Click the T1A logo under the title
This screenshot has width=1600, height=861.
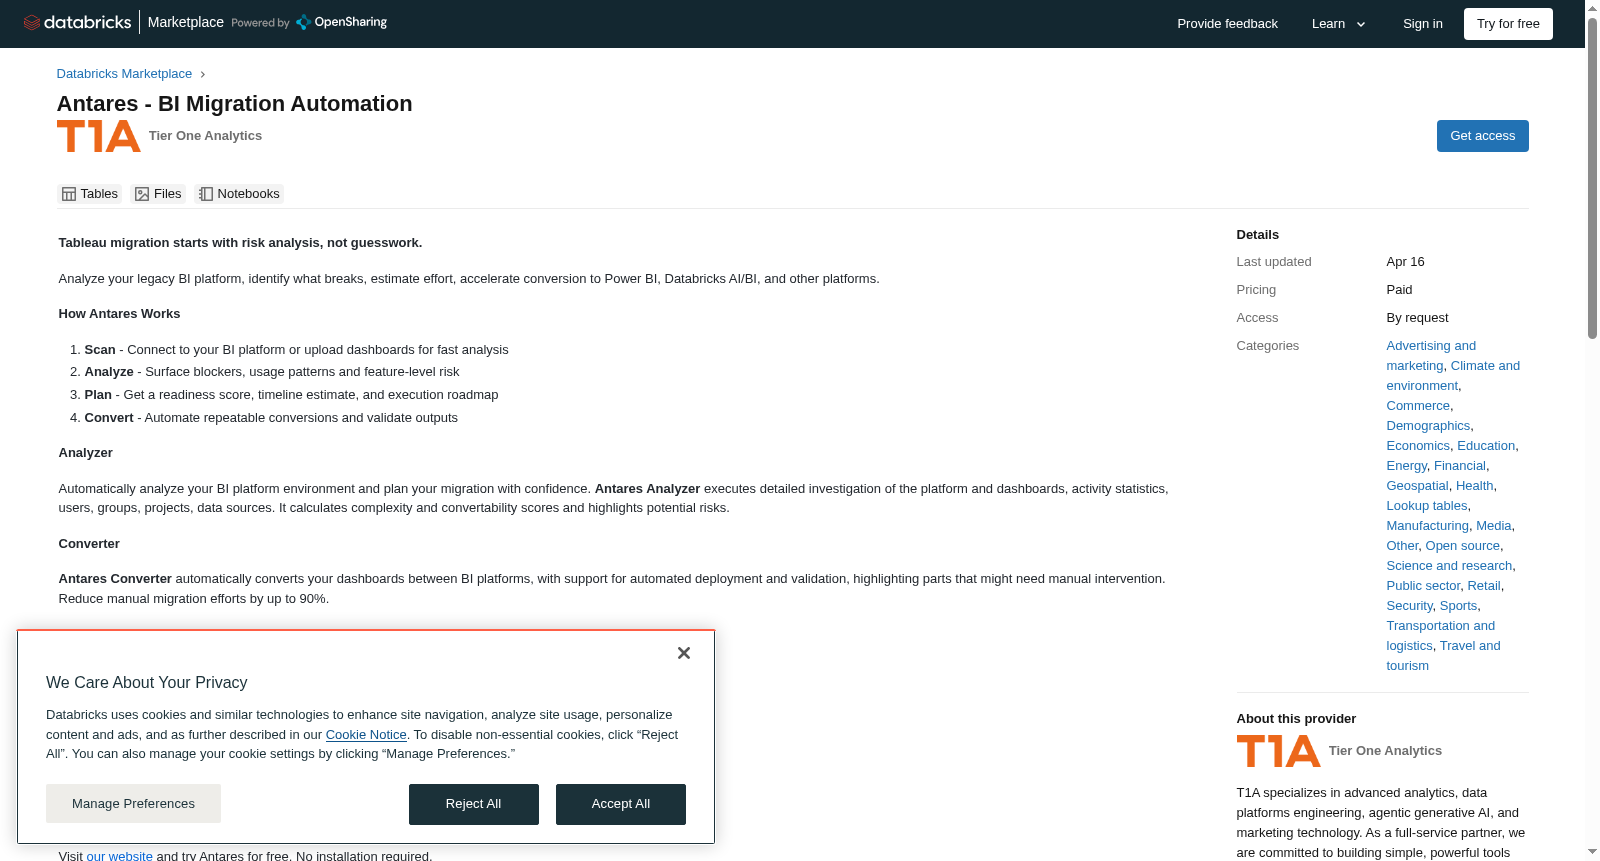pos(98,136)
